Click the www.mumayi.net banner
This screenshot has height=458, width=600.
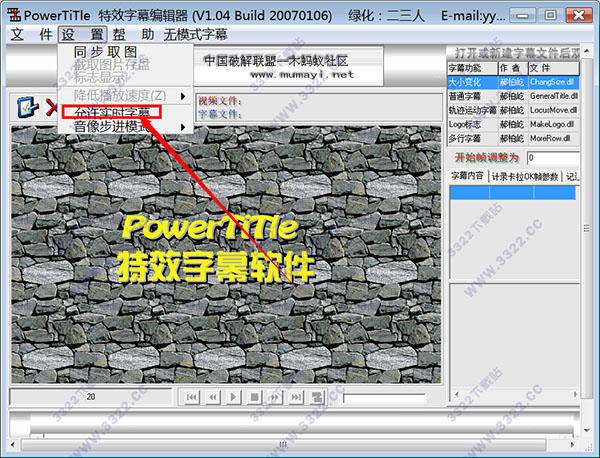289,66
